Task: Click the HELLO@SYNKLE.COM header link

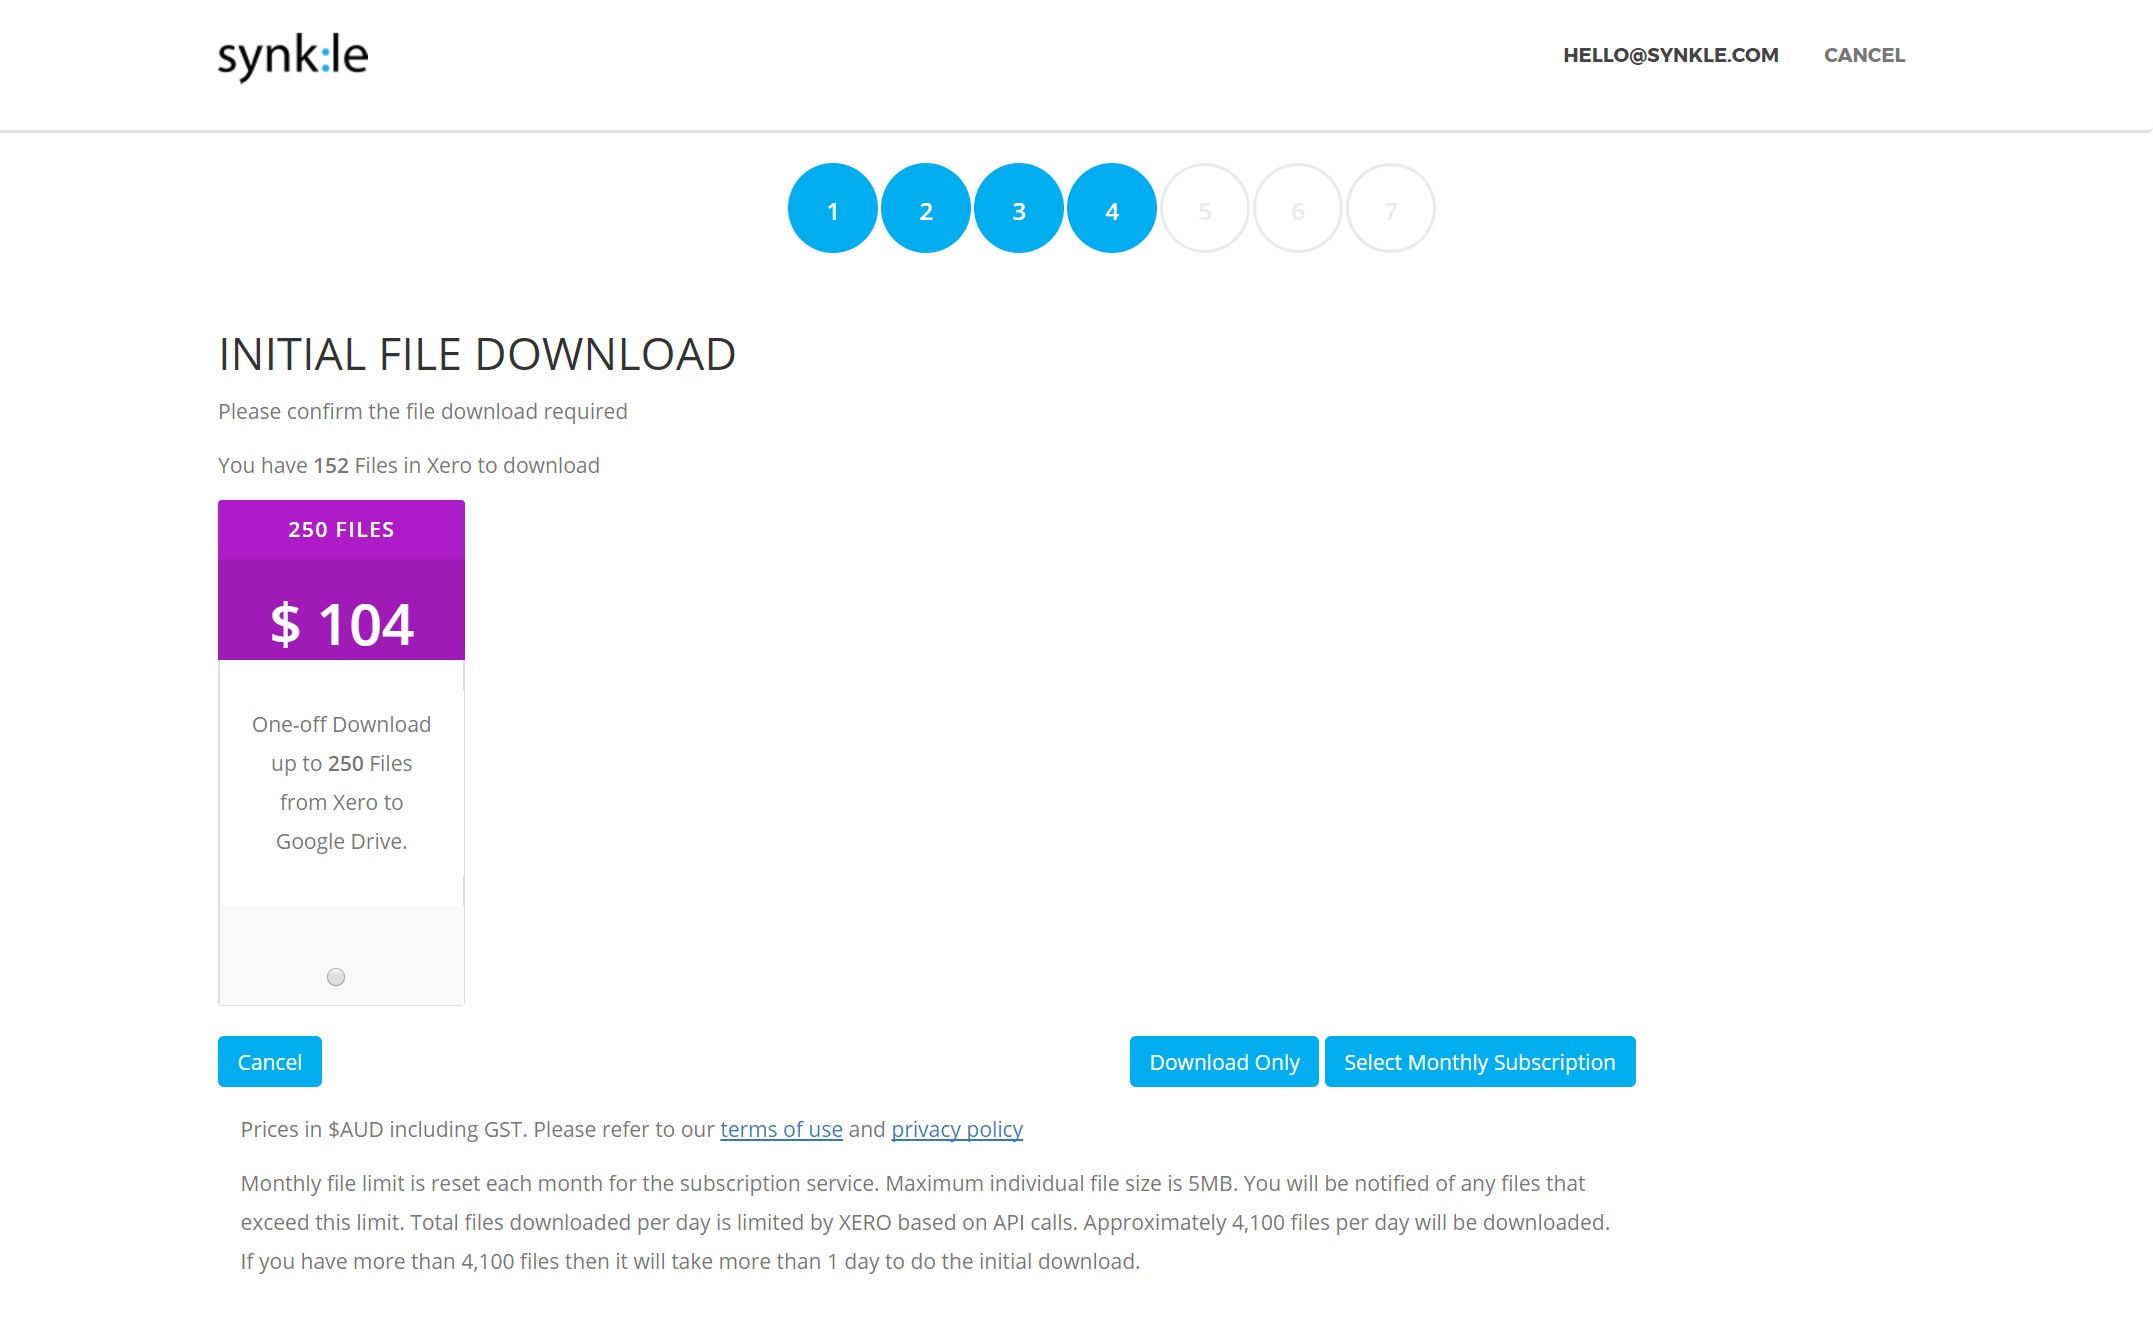Action: click(1671, 55)
